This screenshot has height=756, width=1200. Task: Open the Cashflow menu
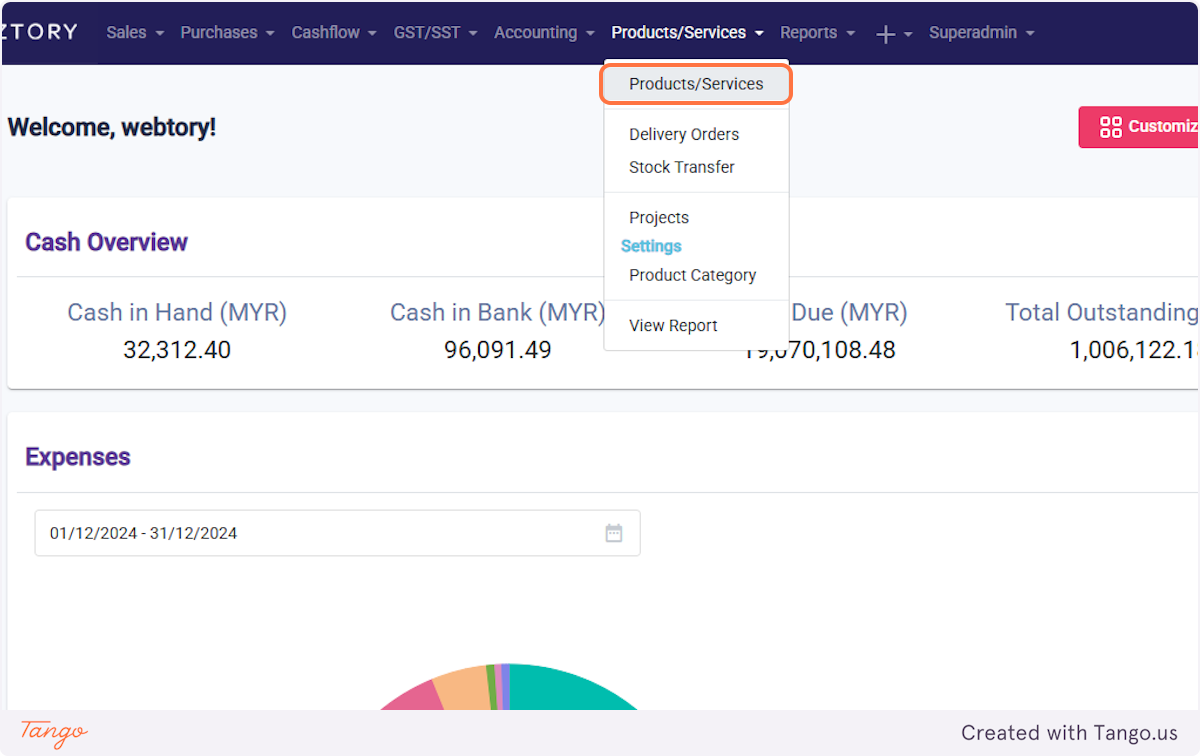(334, 32)
